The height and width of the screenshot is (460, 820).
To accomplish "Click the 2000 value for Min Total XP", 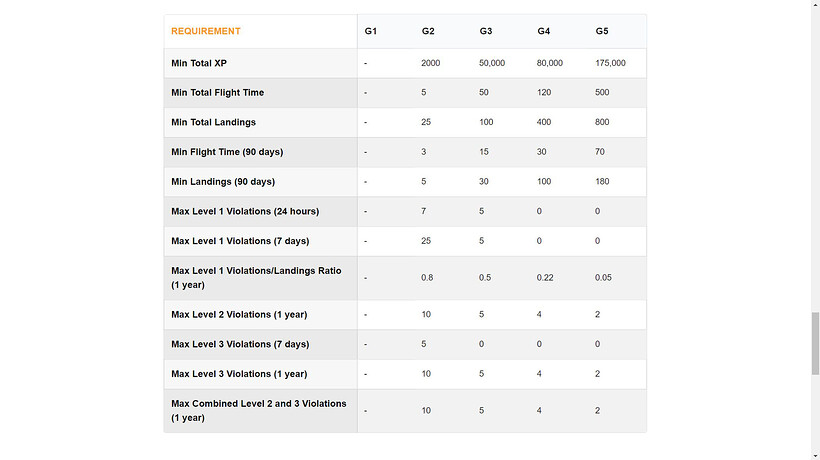I will tap(430, 63).
